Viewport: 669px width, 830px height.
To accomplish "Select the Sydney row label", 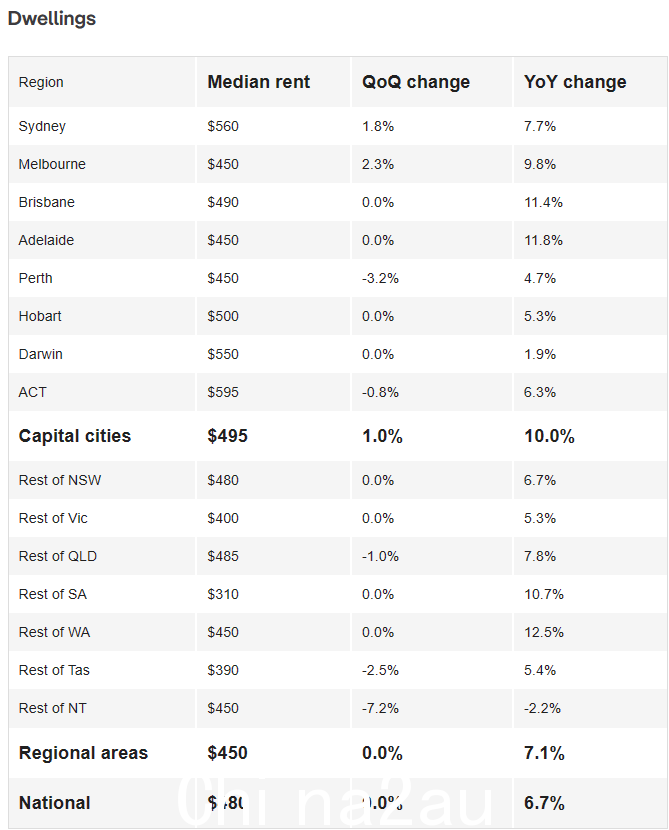I will [x=42, y=127].
